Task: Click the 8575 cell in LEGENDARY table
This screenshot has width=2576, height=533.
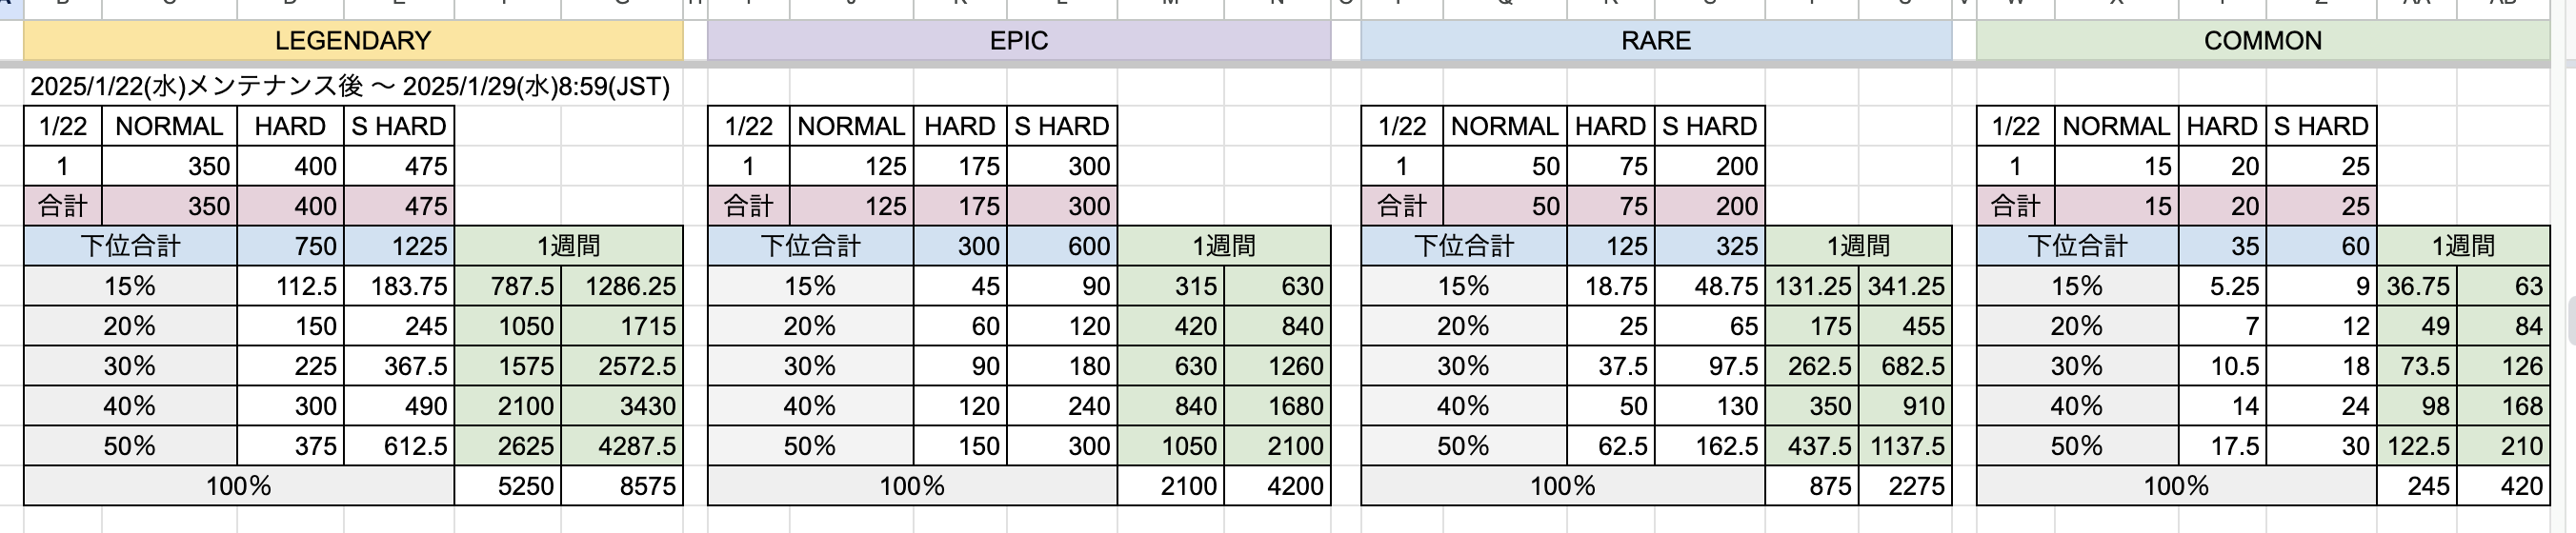Action: click(x=621, y=487)
